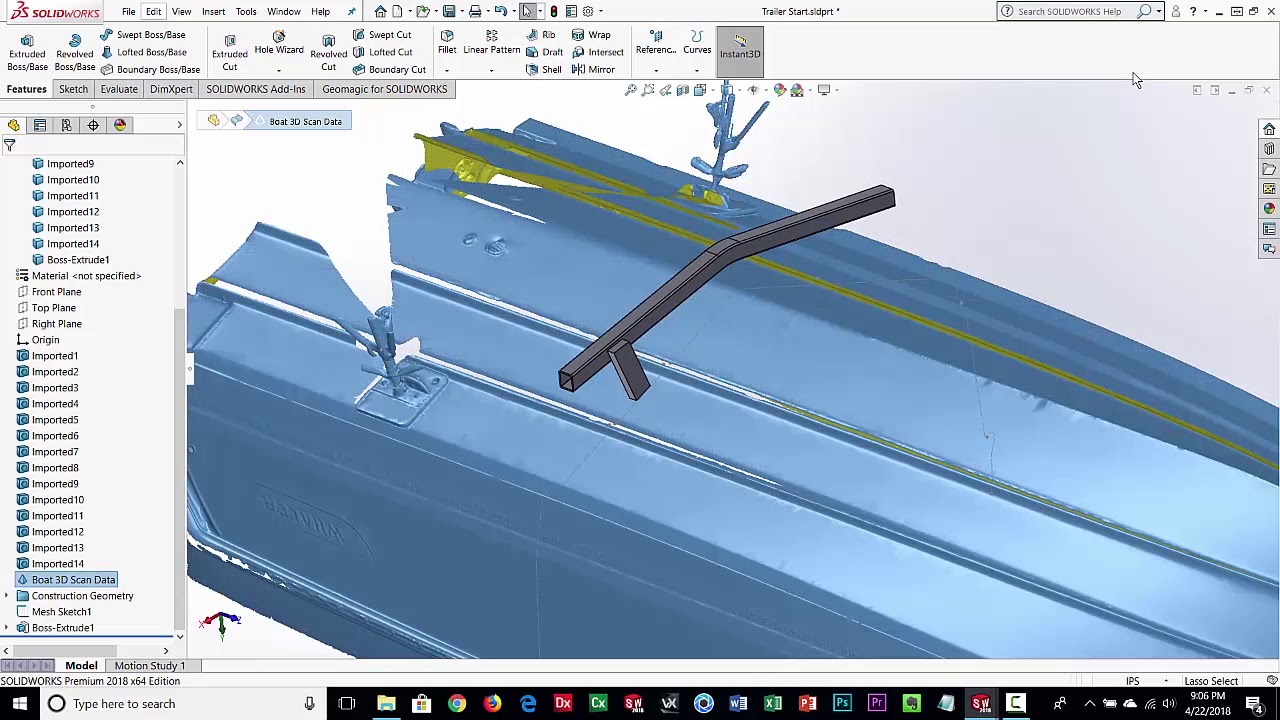
Task: Open Chrome from the taskbar
Action: pyautogui.click(x=457, y=704)
